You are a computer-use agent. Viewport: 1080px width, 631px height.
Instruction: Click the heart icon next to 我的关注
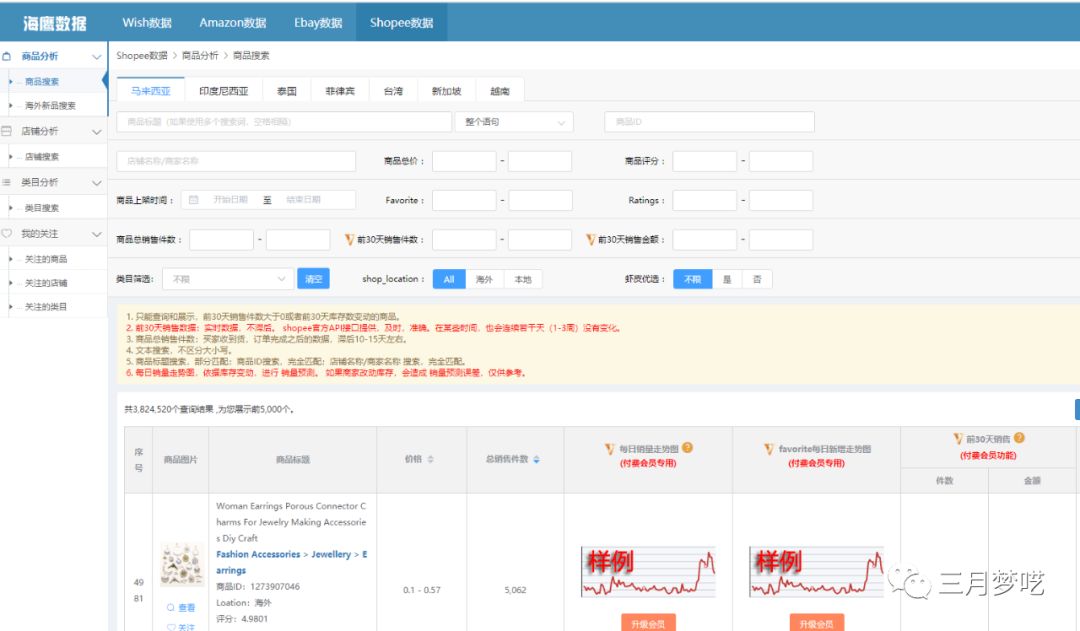(7, 233)
